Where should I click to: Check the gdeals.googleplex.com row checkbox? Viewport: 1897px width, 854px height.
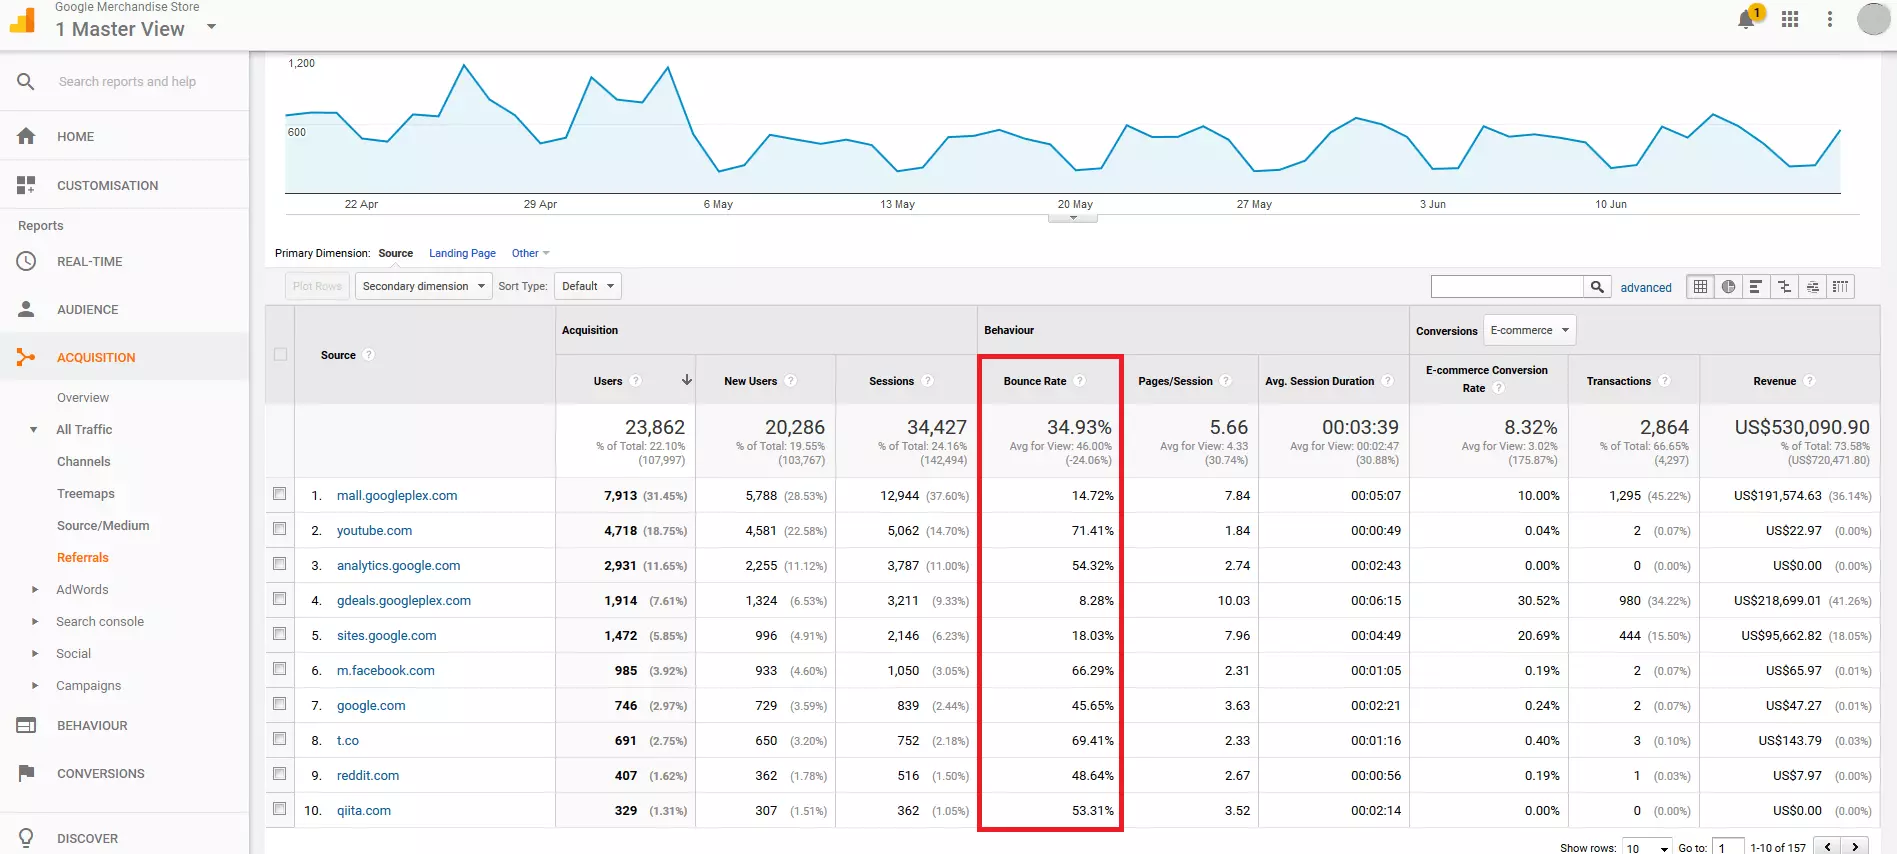point(280,599)
